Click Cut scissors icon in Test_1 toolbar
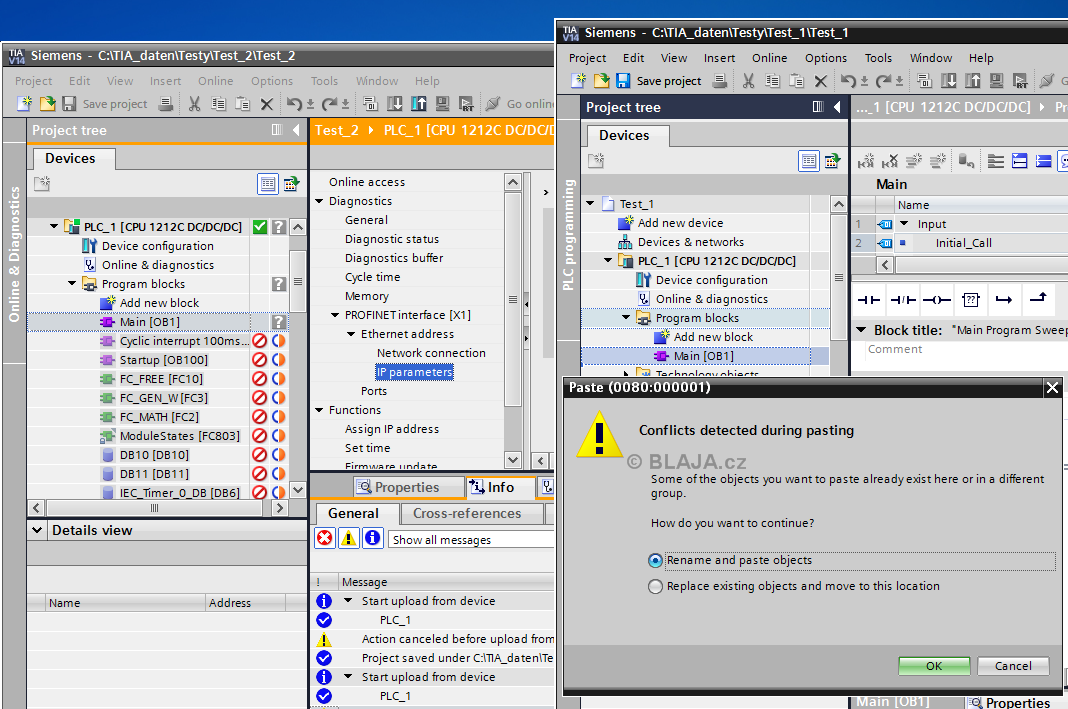 pos(749,81)
